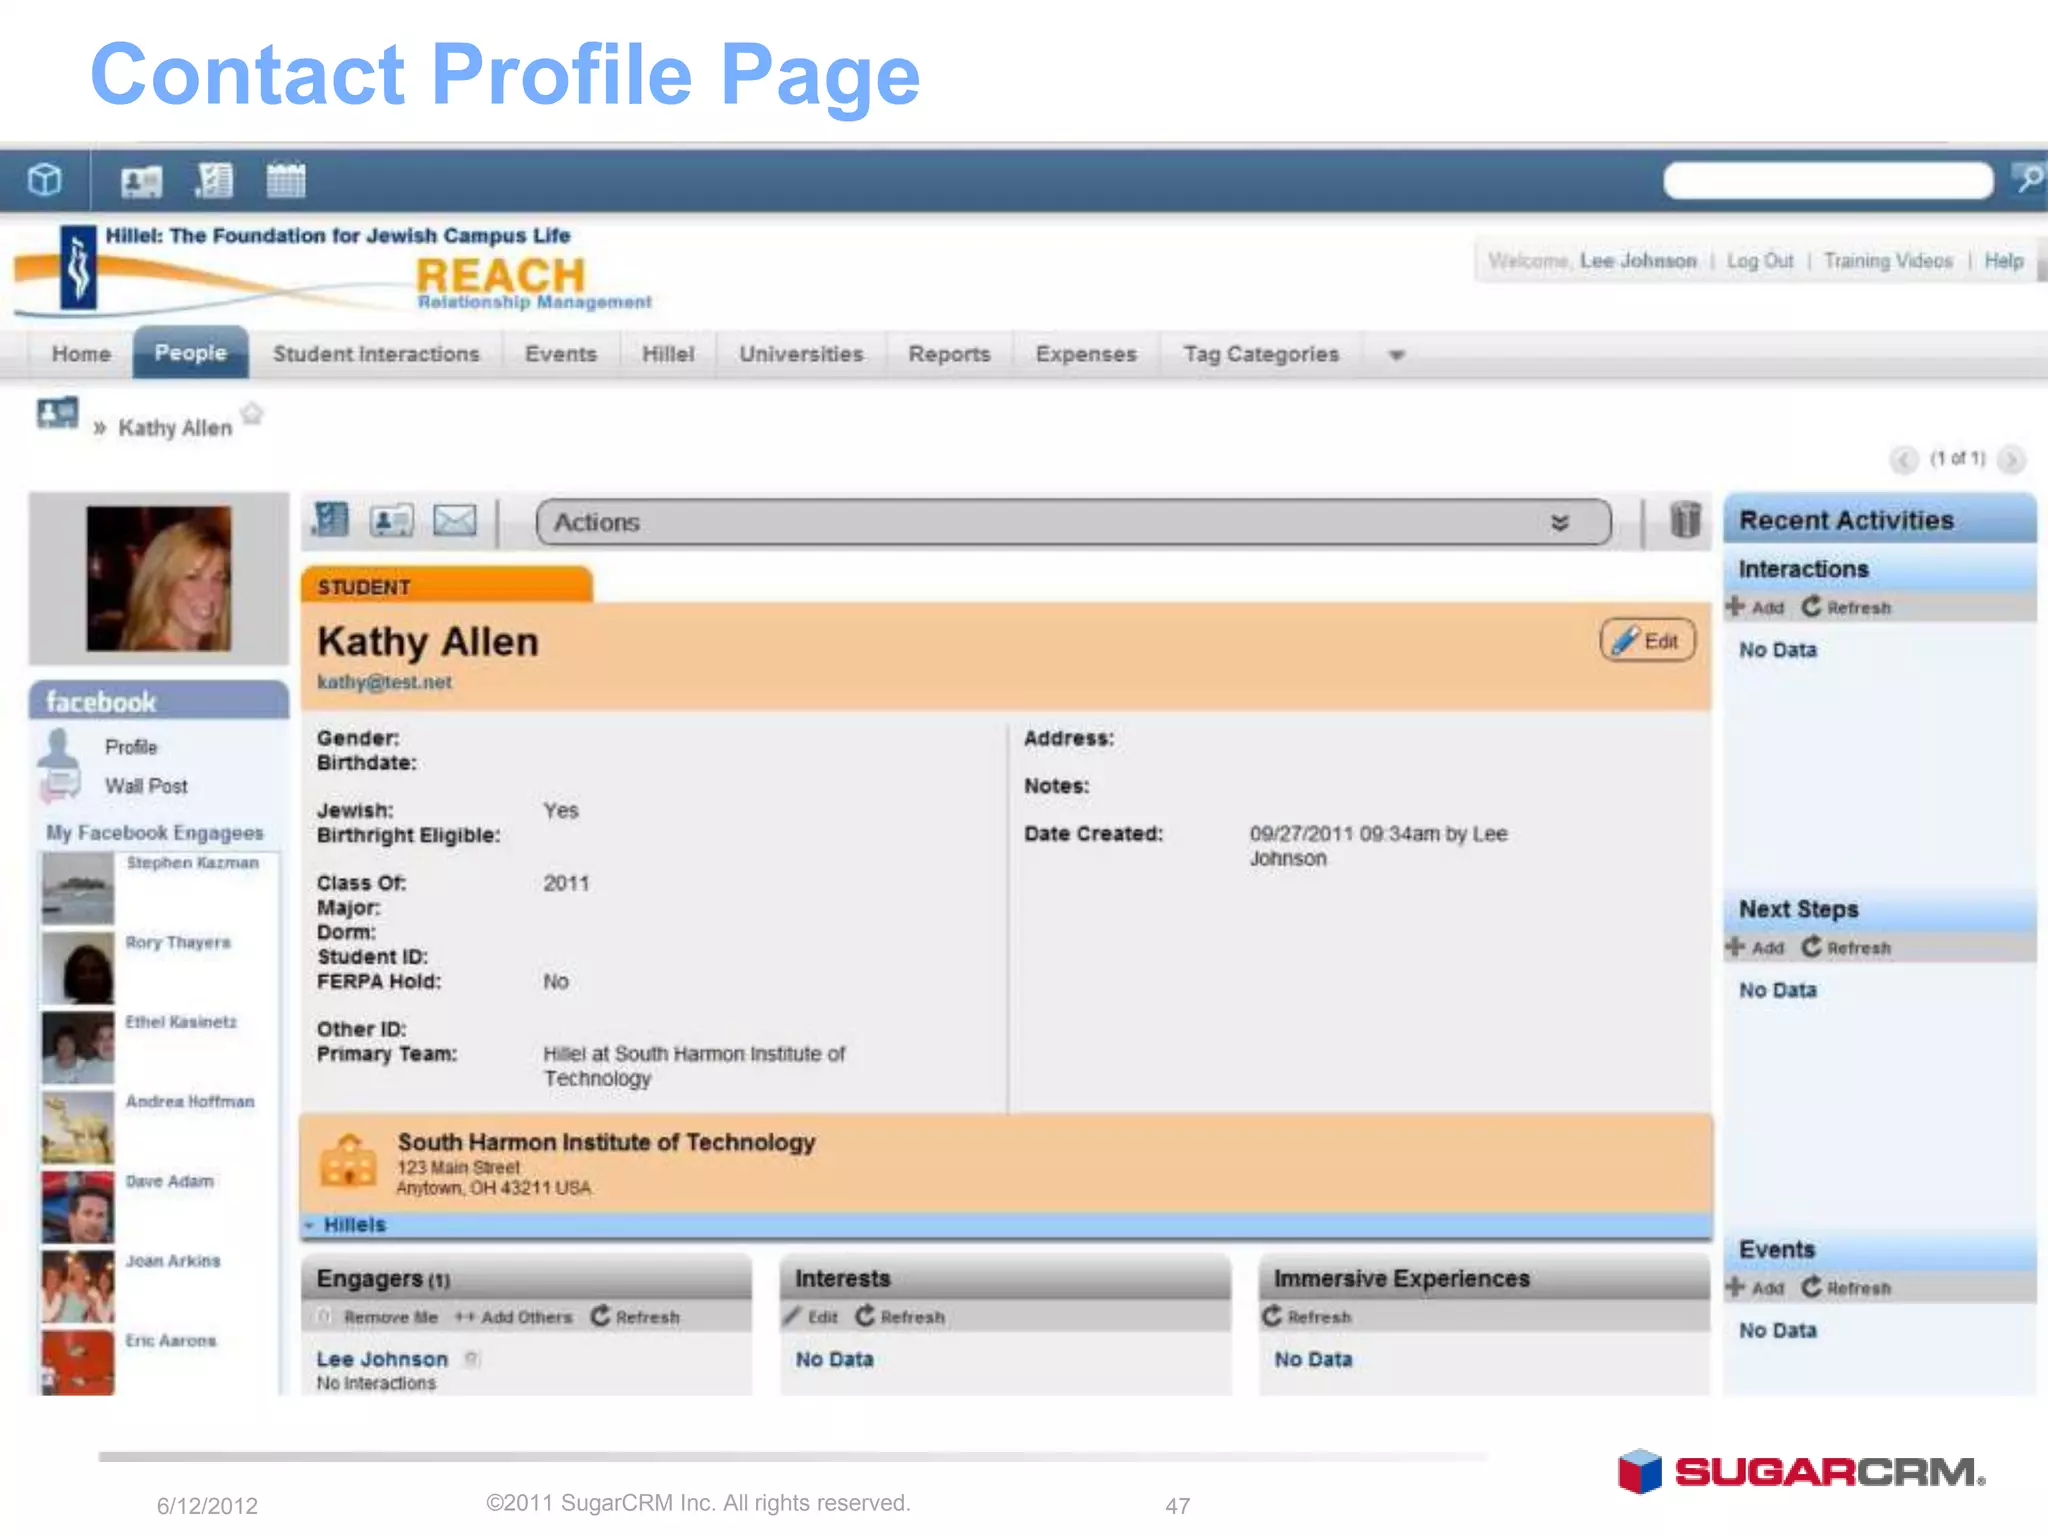Edit the Interests panel
2048x1536 pixels.
tap(811, 1317)
